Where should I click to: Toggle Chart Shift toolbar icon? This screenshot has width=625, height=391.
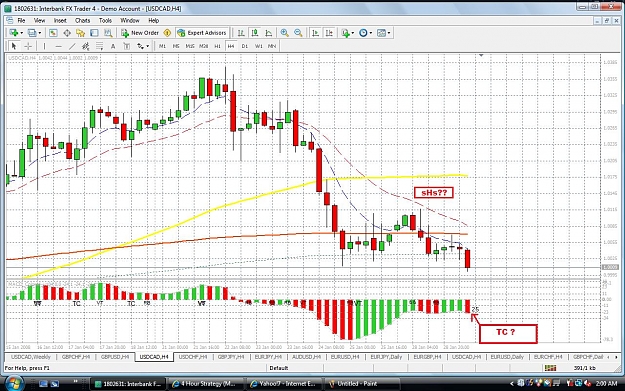(x=329, y=33)
